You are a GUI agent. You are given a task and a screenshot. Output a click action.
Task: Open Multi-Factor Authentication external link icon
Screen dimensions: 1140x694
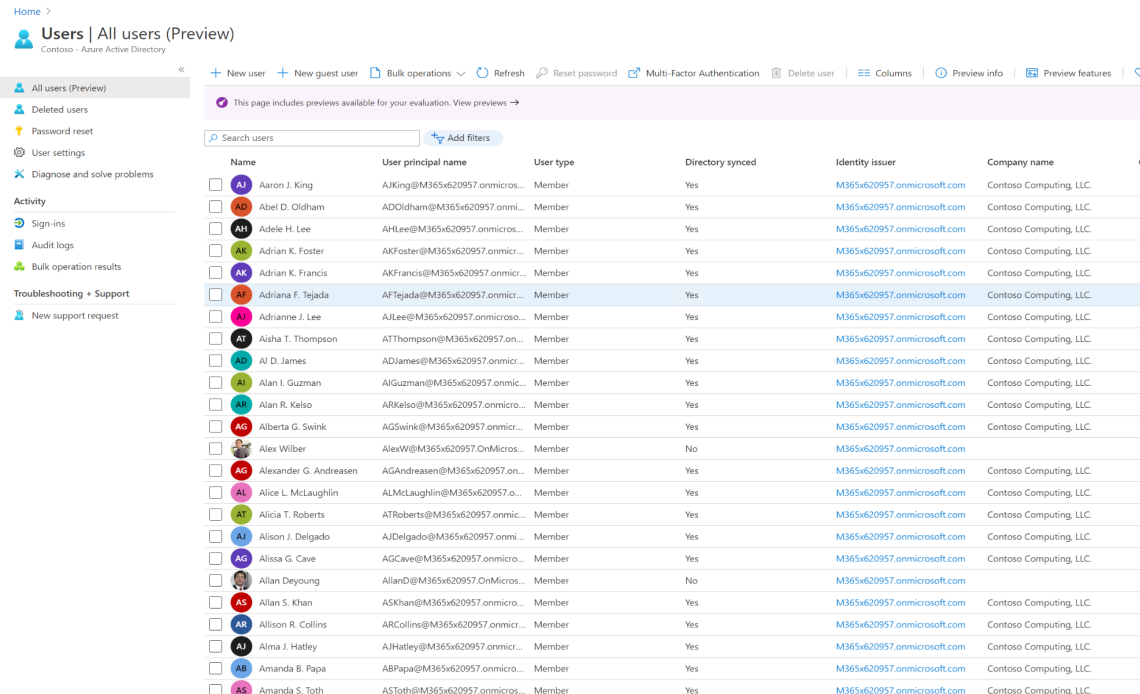coord(634,73)
